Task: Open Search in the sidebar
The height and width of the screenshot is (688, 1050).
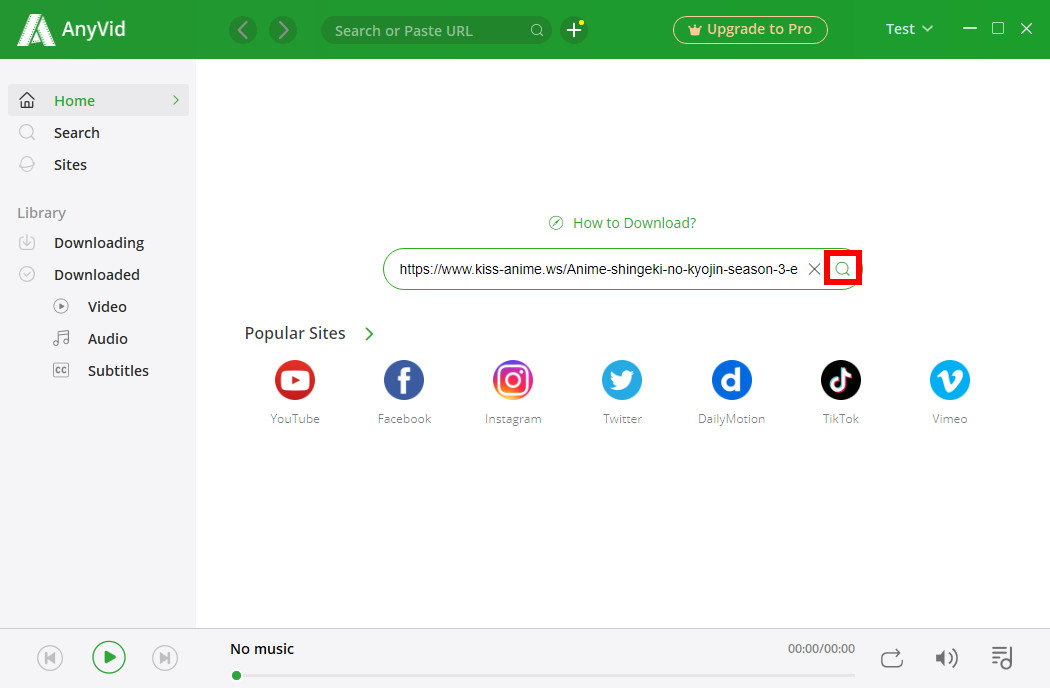Action: (98, 133)
